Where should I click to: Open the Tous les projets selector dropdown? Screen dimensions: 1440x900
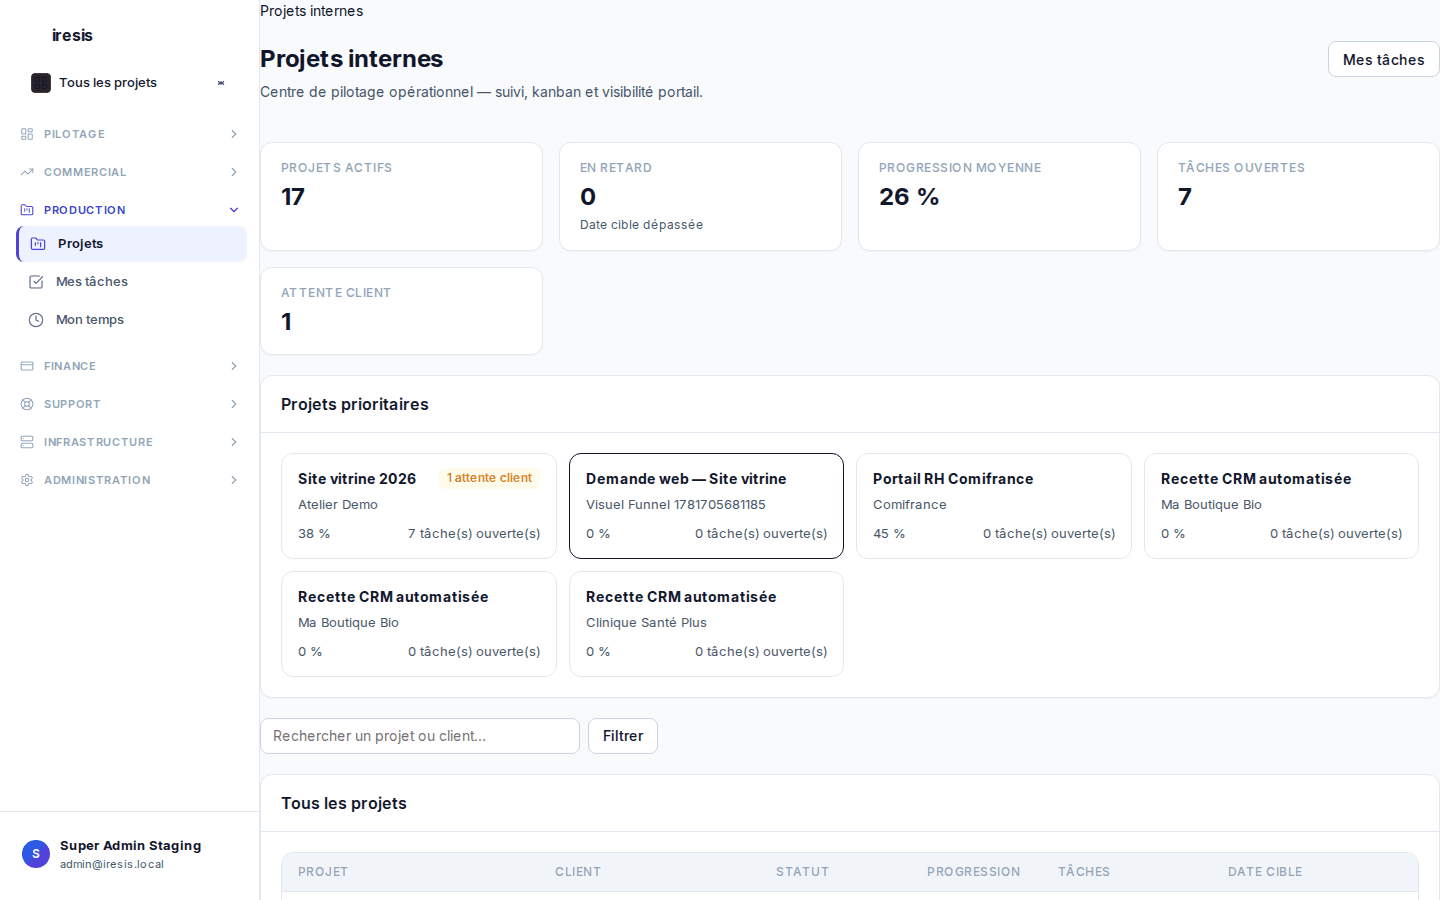coord(128,83)
